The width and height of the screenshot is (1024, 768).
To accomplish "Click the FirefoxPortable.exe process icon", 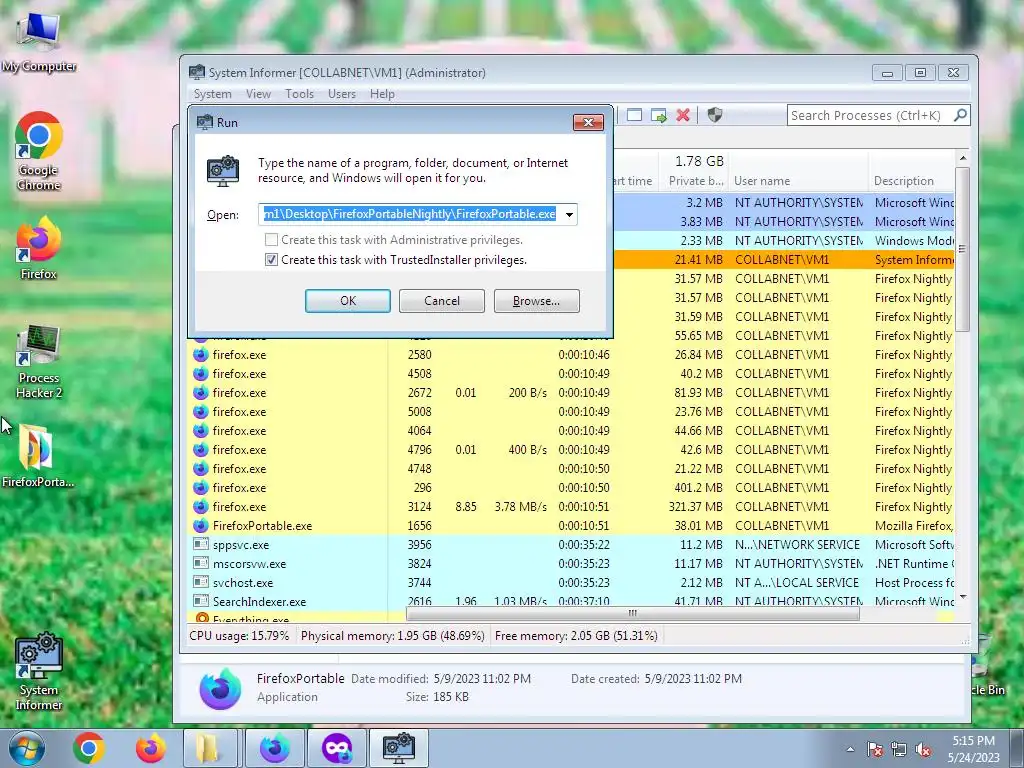I will pos(201,526).
